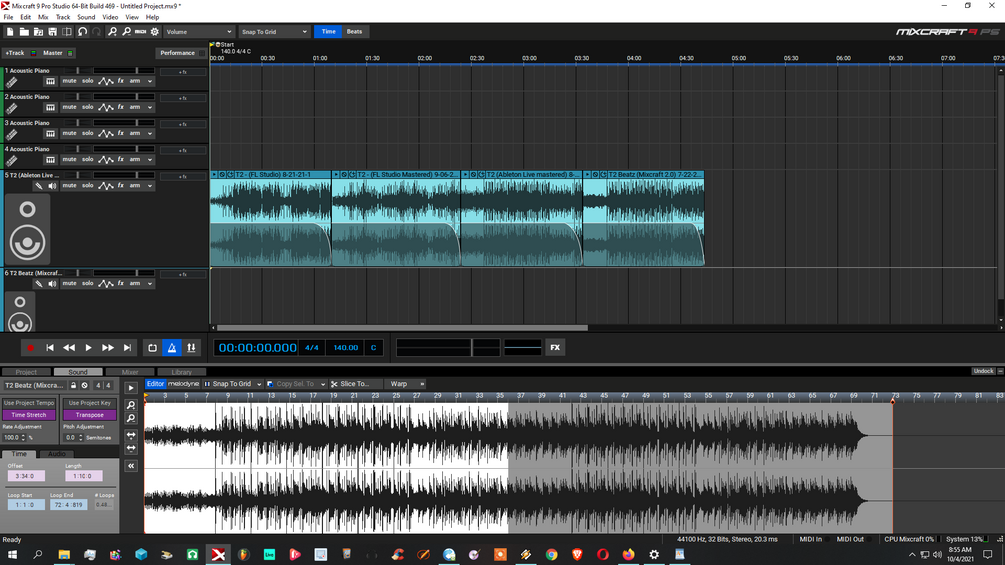Image resolution: width=1005 pixels, height=565 pixels.
Task: Click the sound editor play preview button
Action: click(x=131, y=388)
